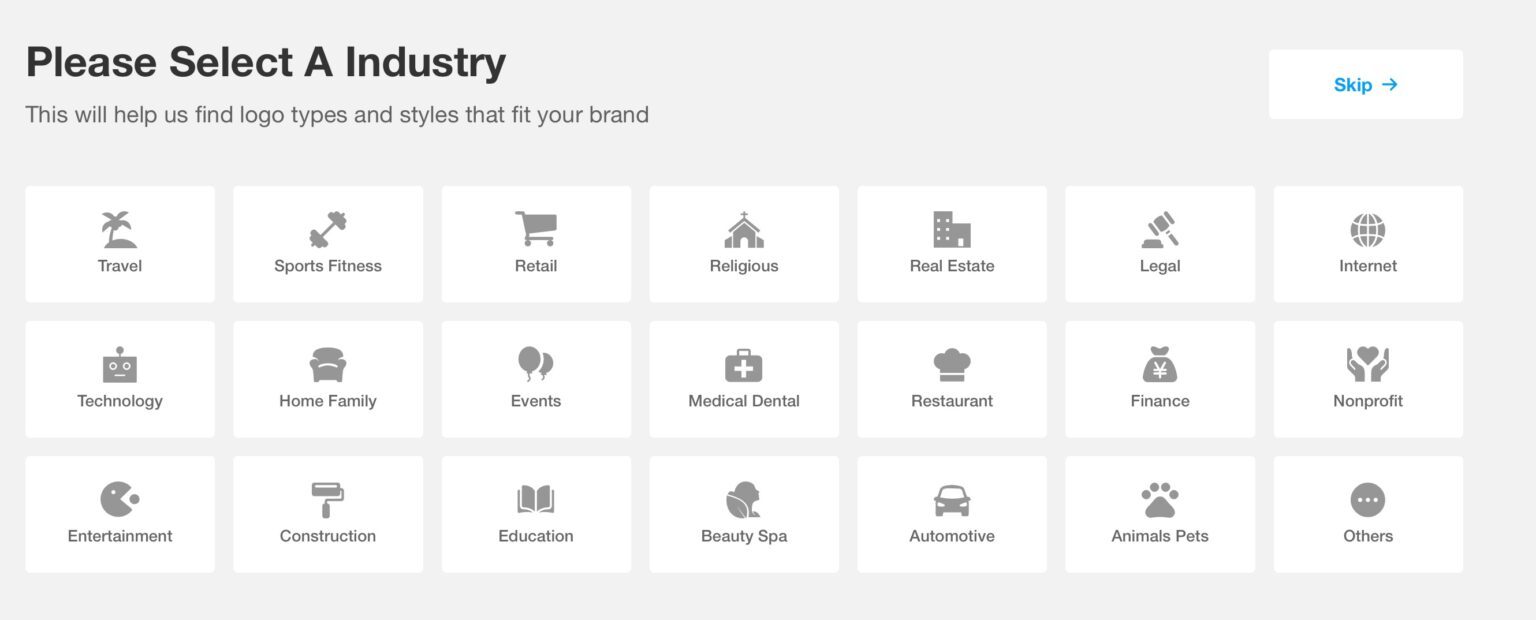
Task: Select the Religious church icon
Action: (744, 230)
